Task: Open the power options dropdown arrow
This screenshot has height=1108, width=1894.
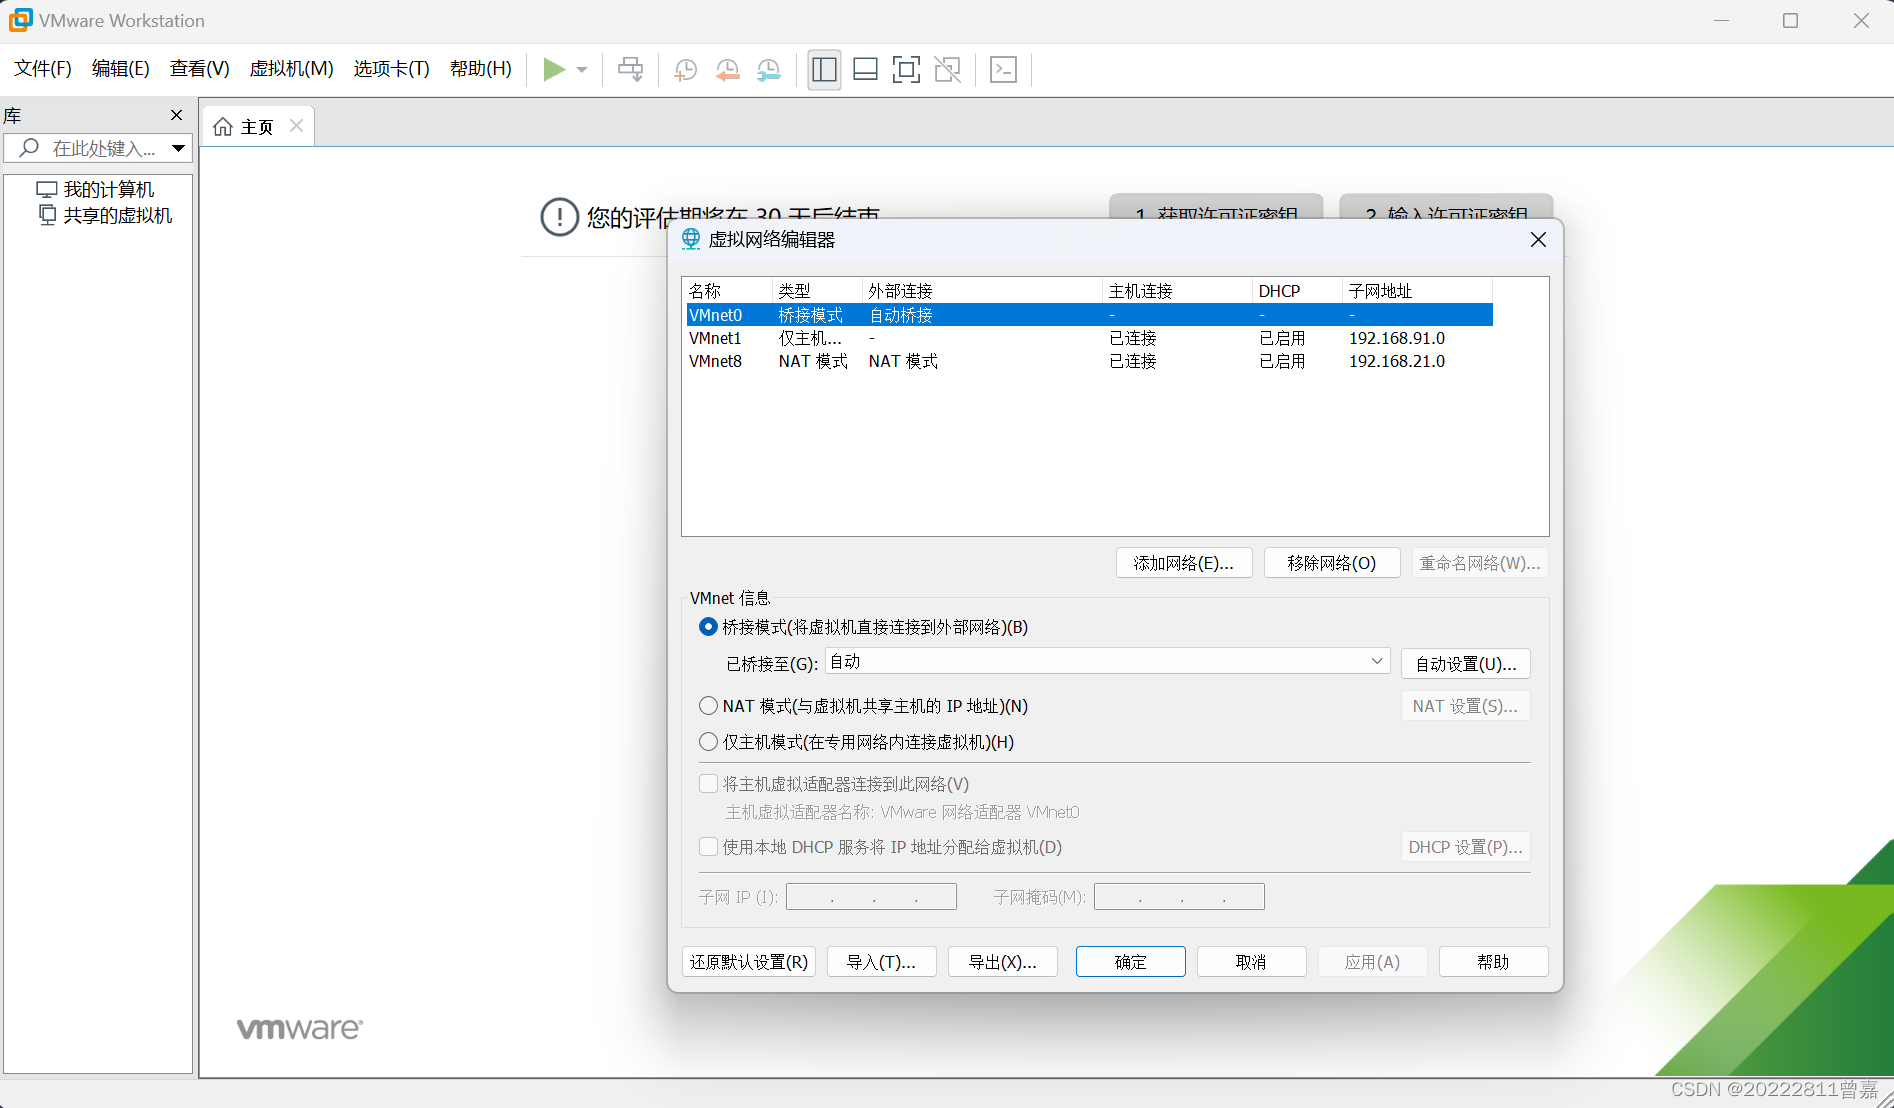Action: click(582, 70)
